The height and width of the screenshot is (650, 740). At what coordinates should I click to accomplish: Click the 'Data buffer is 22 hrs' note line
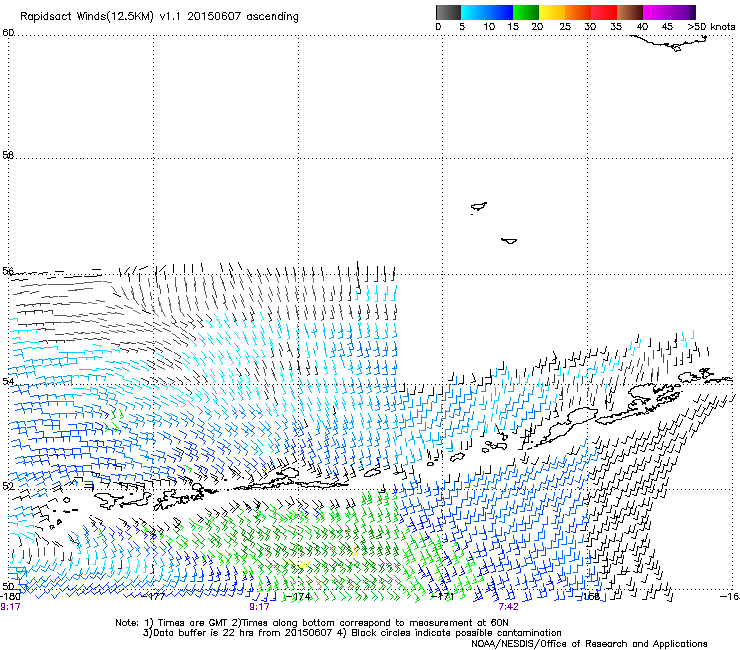click(x=352, y=633)
